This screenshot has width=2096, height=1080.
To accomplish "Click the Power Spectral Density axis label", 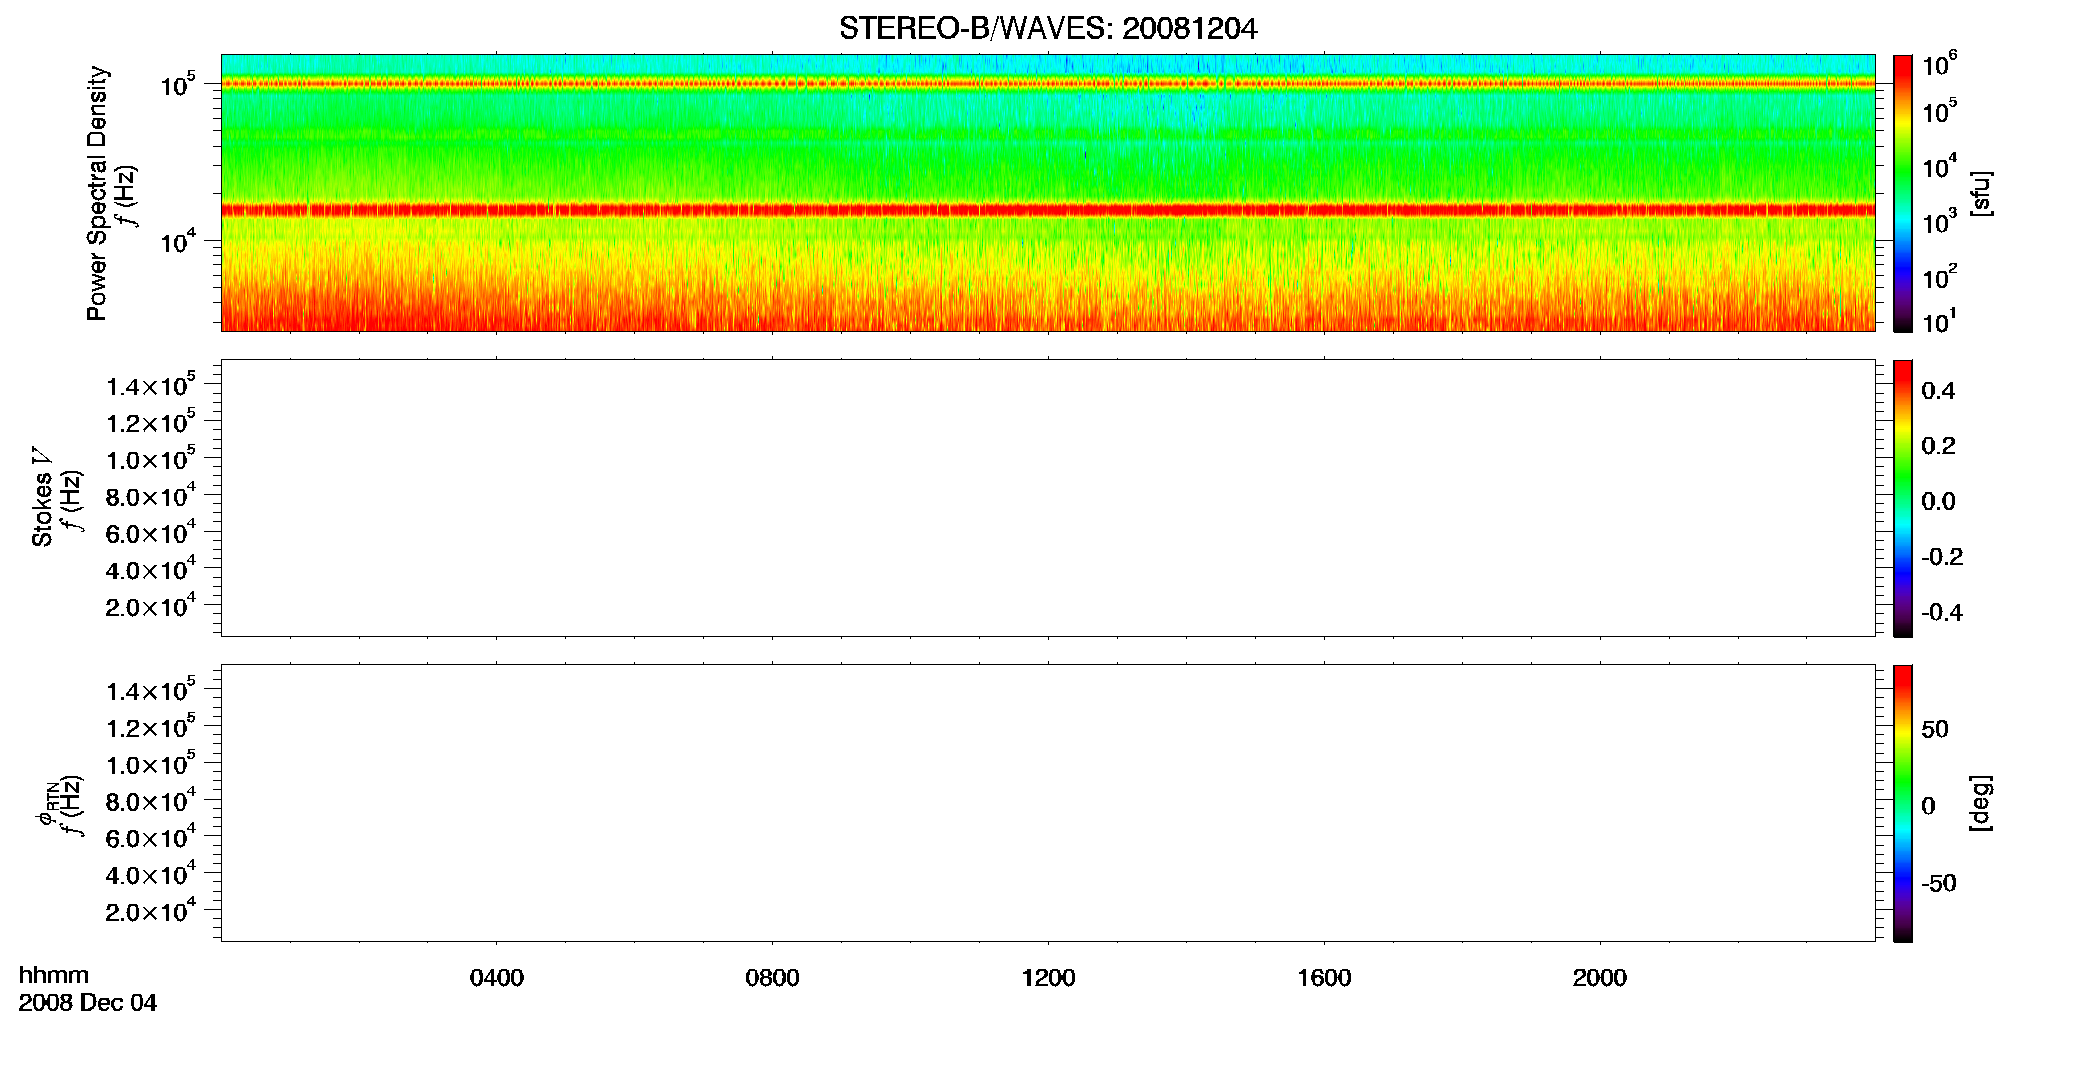I will point(97,193).
